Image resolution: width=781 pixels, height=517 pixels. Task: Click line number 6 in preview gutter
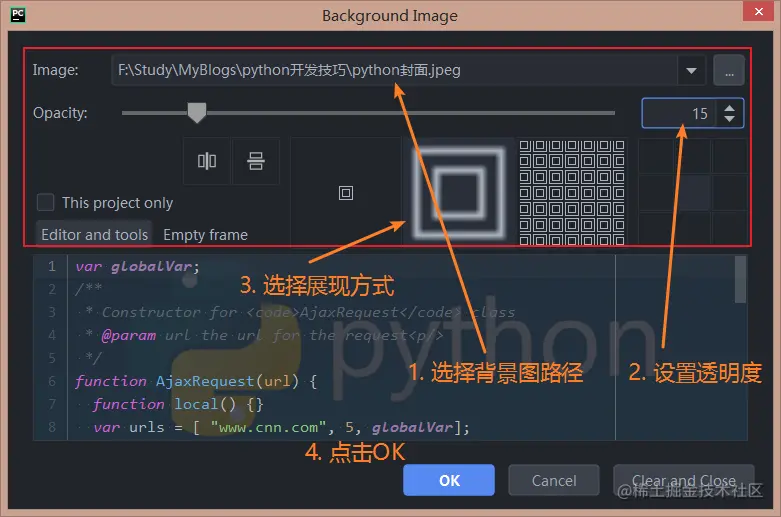(x=52, y=381)
